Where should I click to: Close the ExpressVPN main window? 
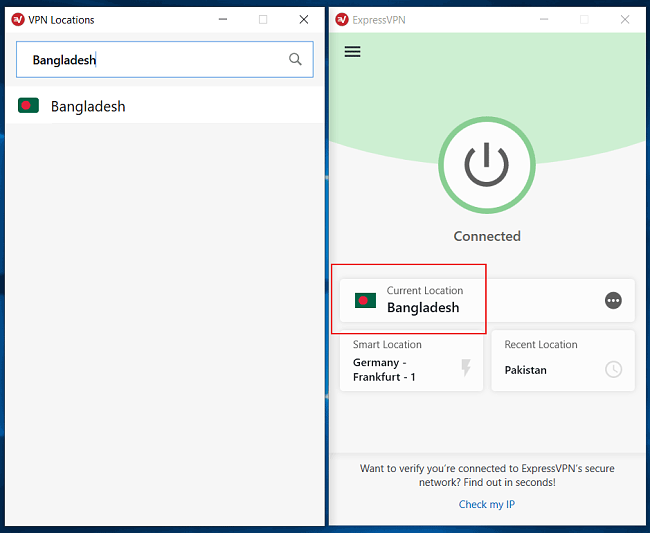625,19
